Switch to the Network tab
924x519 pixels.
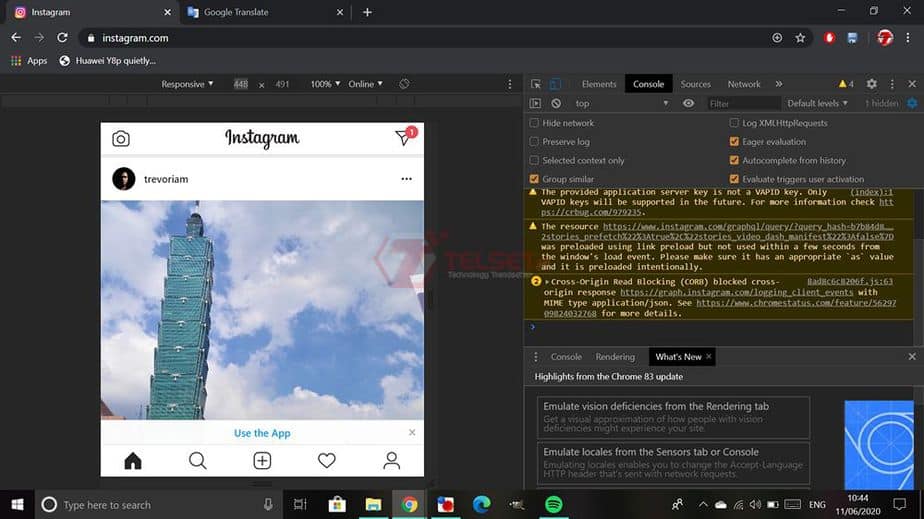[743, 85]
